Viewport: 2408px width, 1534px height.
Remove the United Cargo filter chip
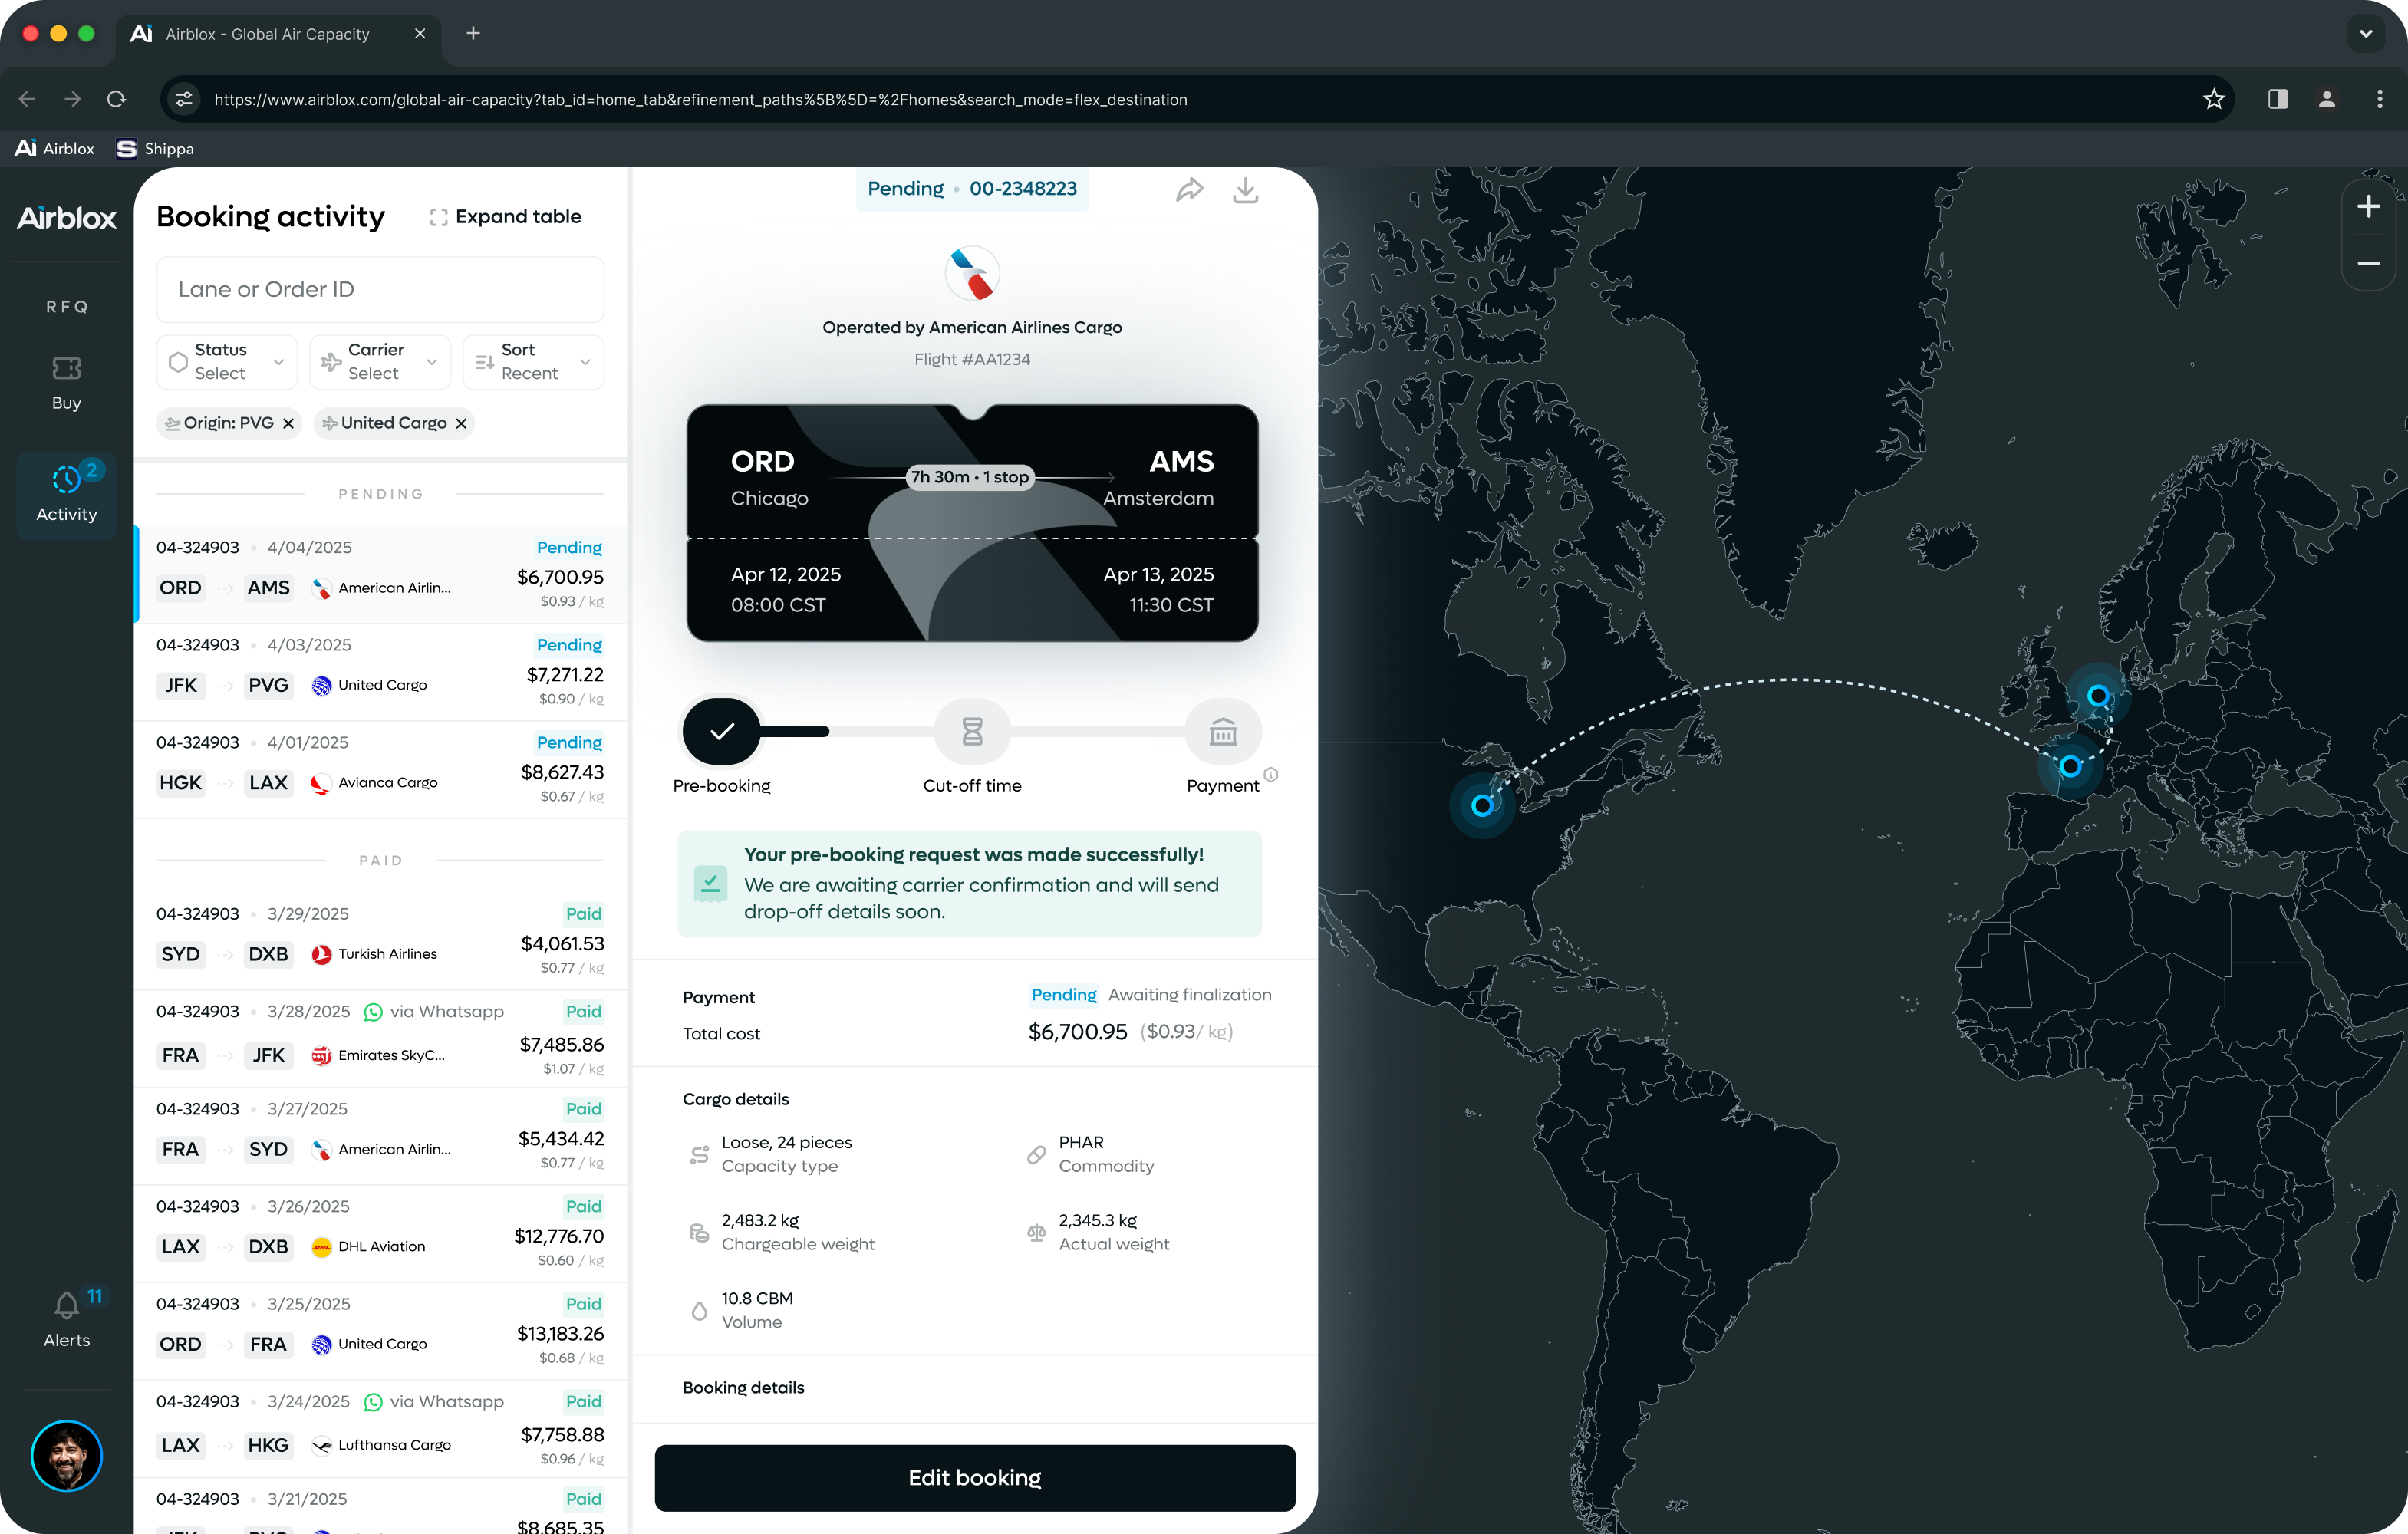(x=461, y=424)
